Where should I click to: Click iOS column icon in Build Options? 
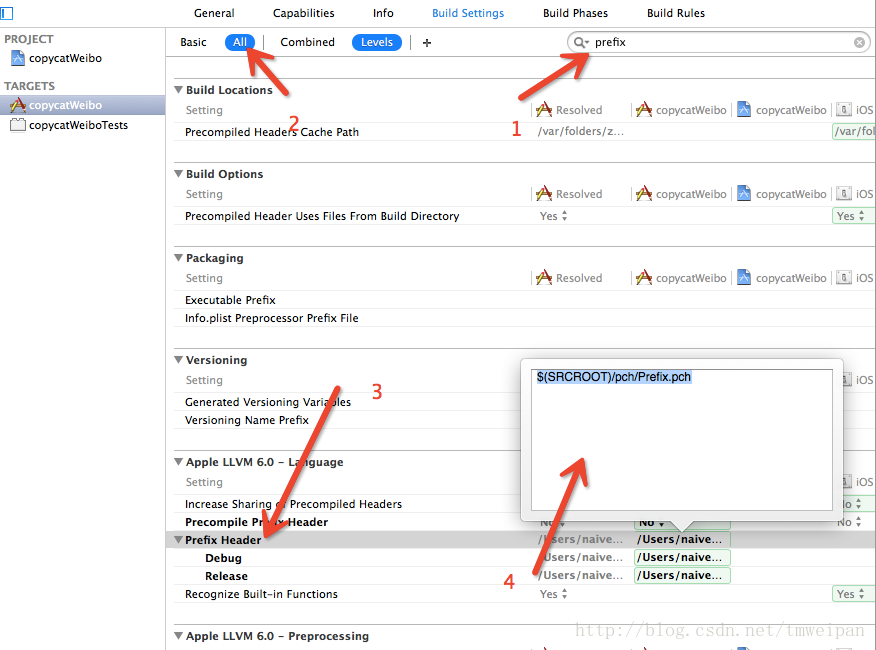coord(844,193)
